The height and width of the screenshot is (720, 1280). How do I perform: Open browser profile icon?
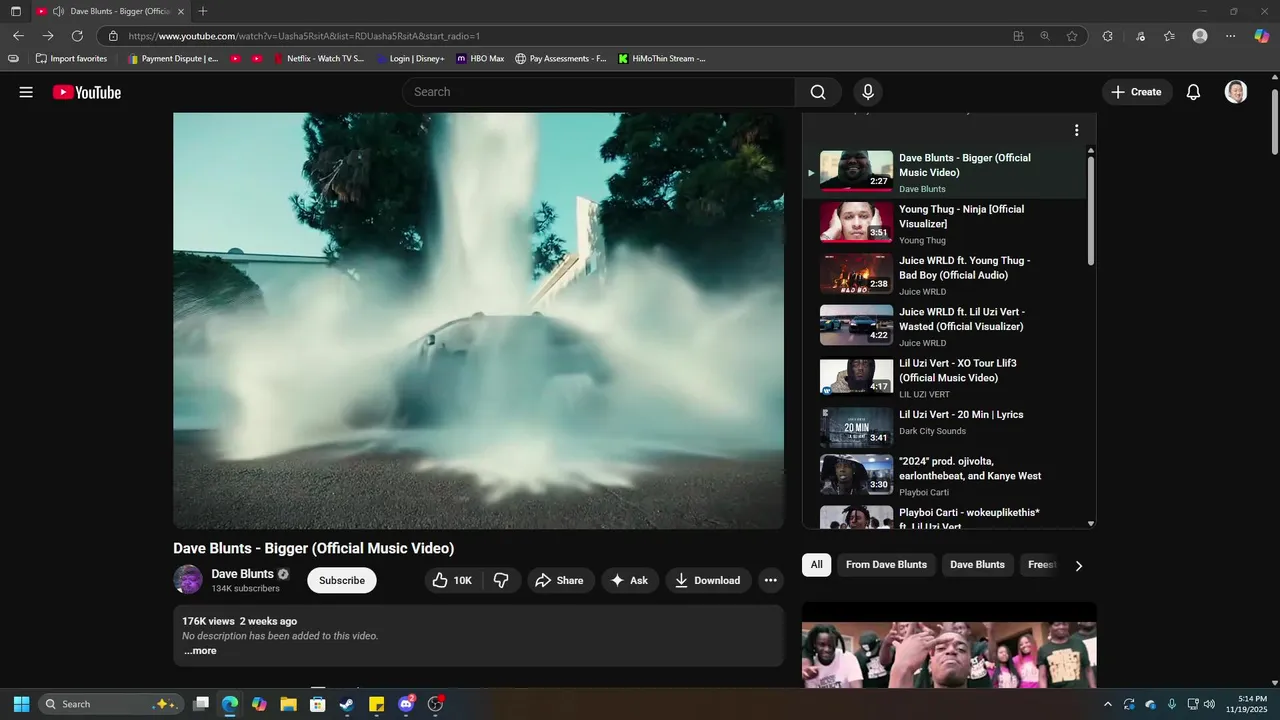[1200, 36]
